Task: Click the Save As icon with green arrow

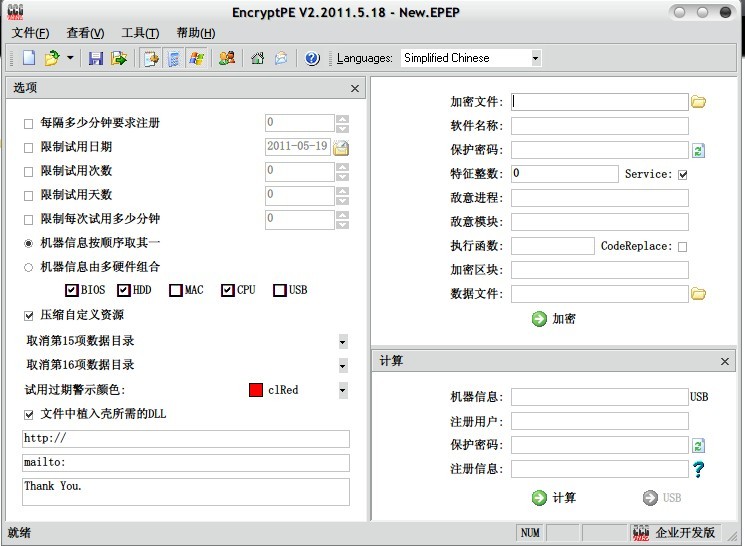Action: click(118, 58)
